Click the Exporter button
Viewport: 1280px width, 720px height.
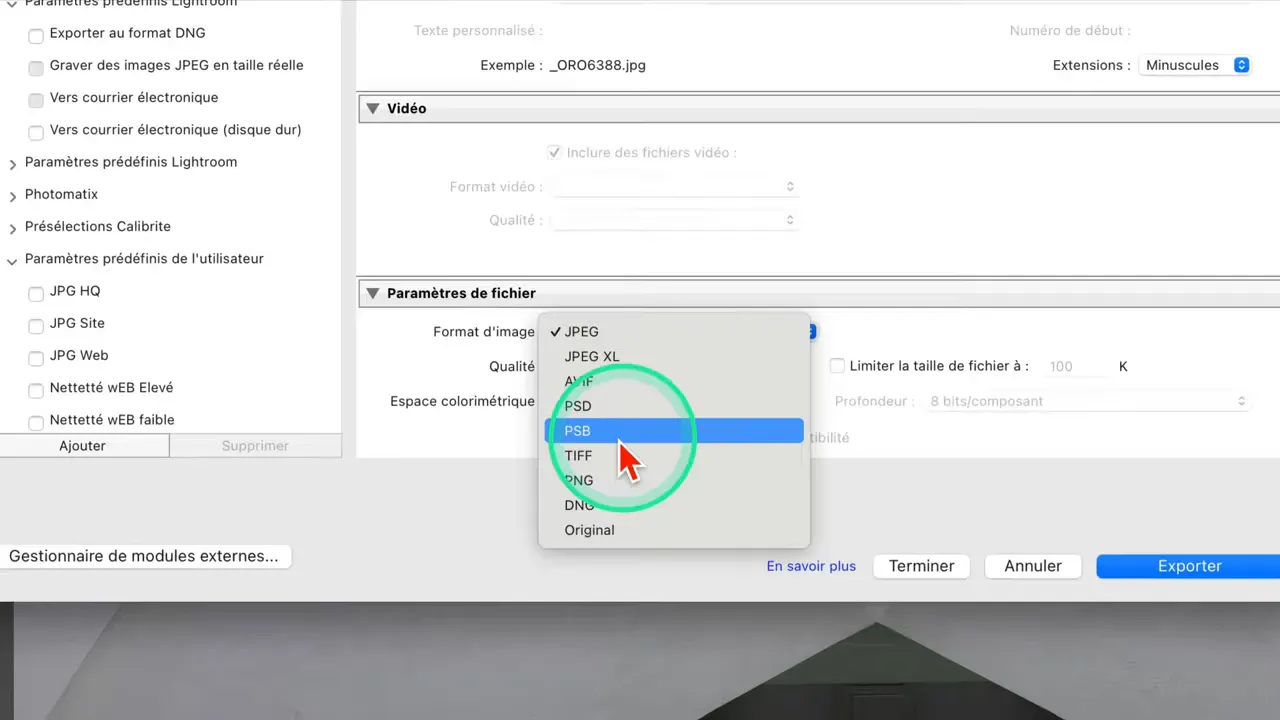(1188, 566)
